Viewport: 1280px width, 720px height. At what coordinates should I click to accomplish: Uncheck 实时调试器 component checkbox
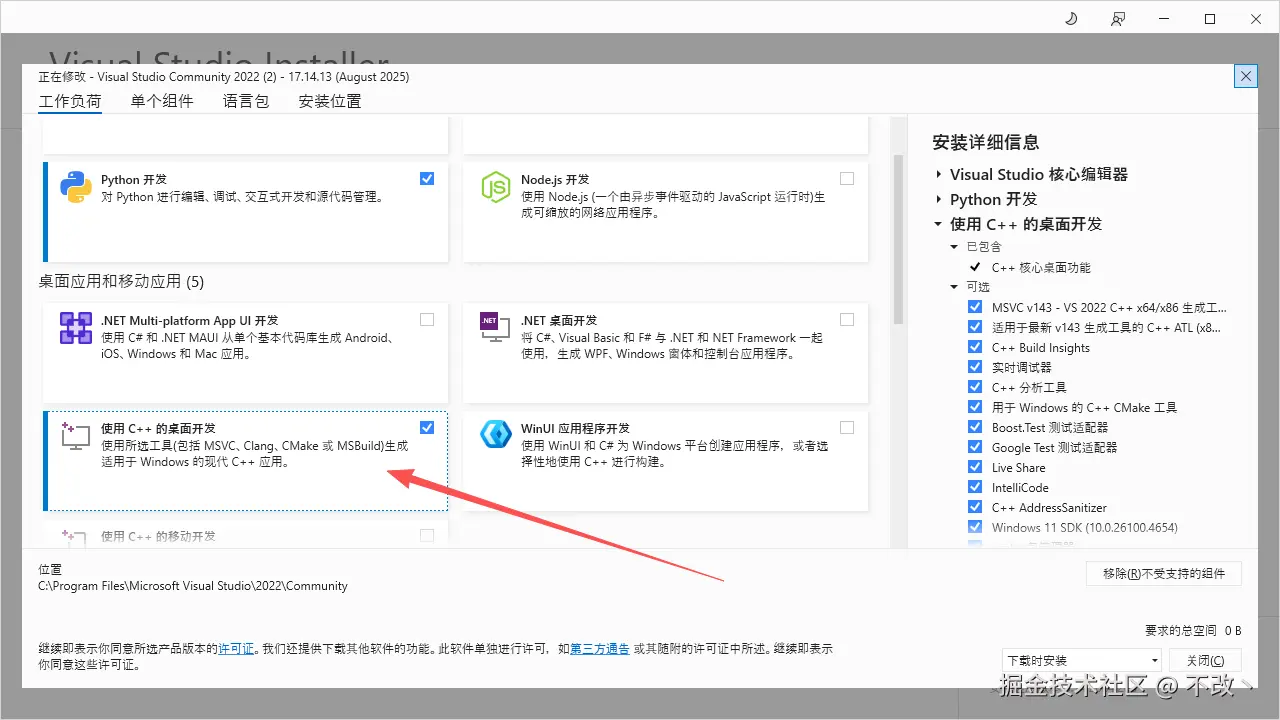pyautogui.click(x=975, y=367)
